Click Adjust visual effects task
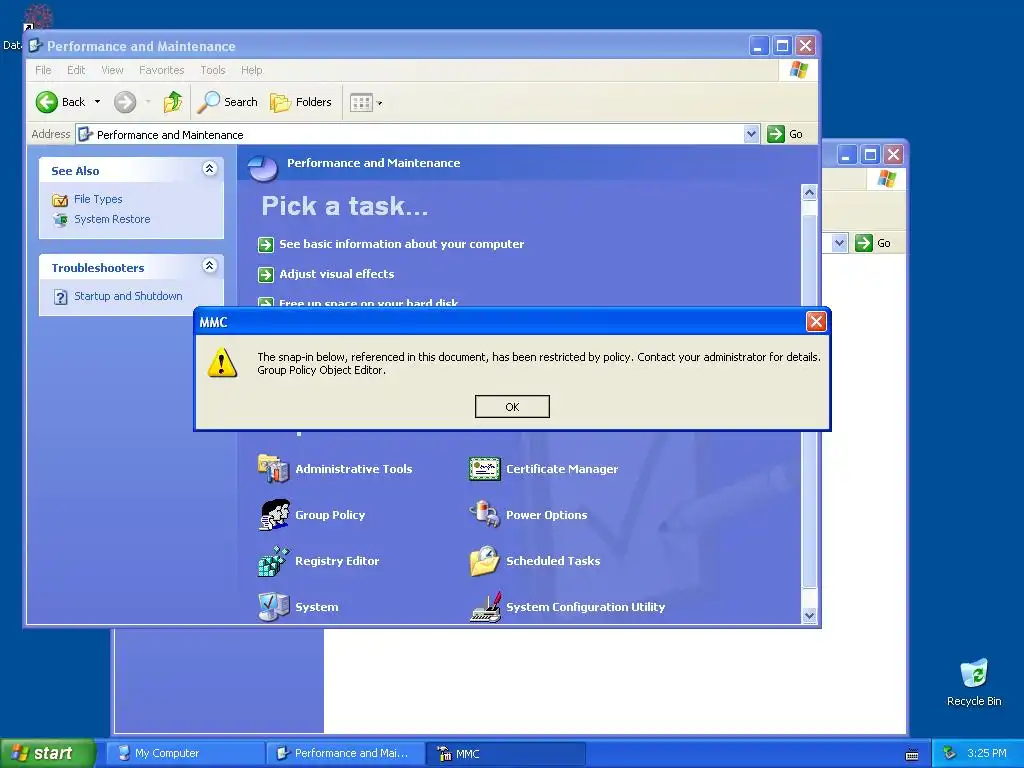 336,274
